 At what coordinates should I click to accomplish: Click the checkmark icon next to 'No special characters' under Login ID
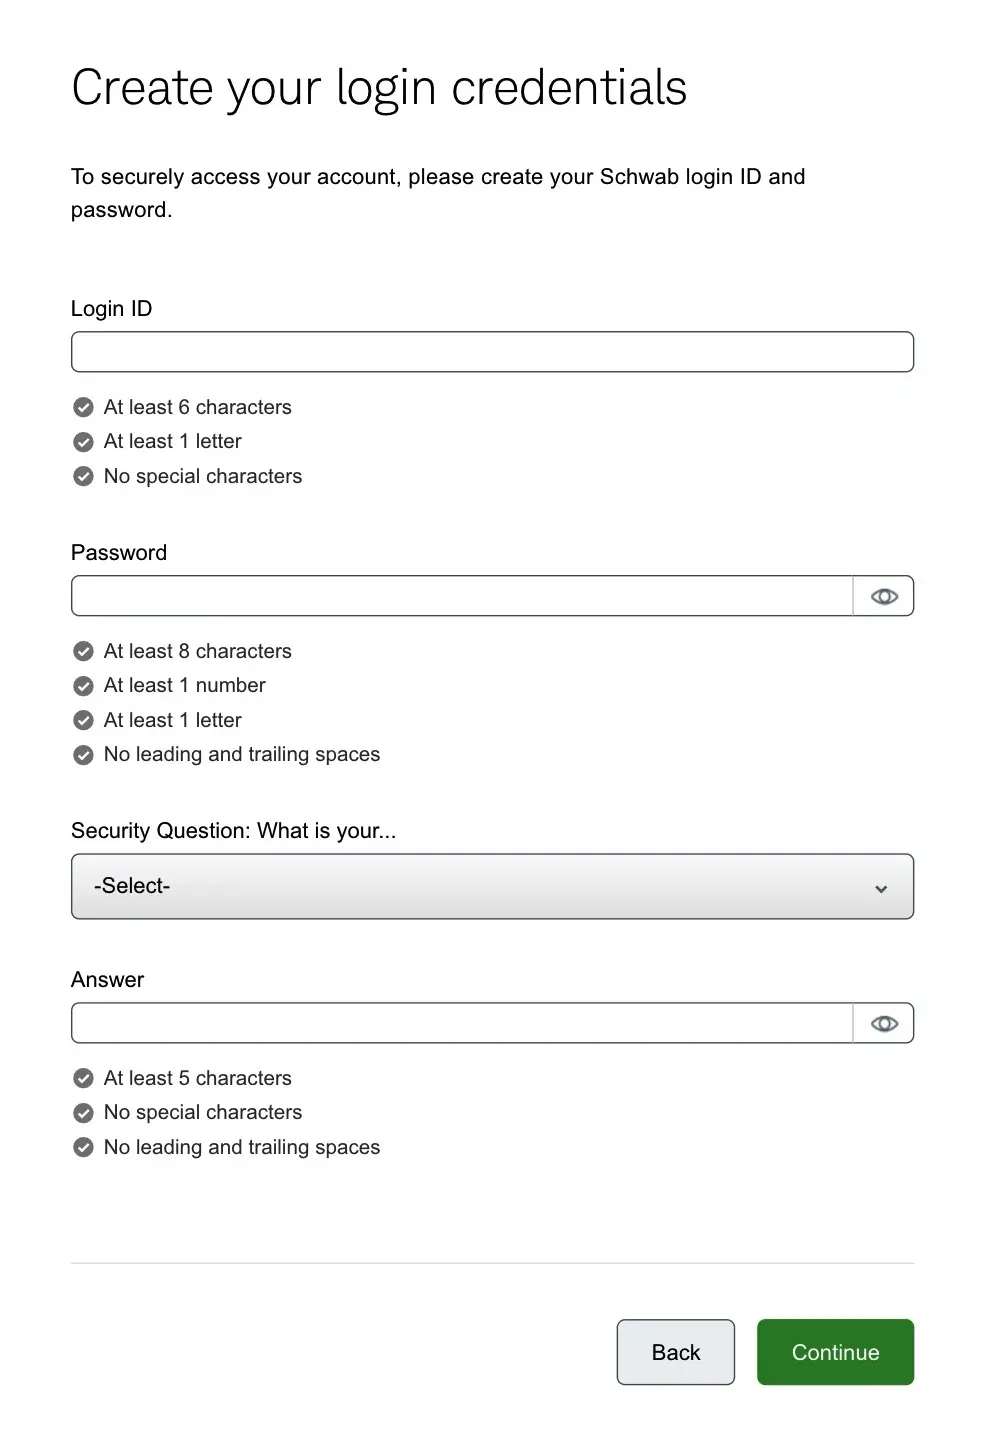pos(84,476)
